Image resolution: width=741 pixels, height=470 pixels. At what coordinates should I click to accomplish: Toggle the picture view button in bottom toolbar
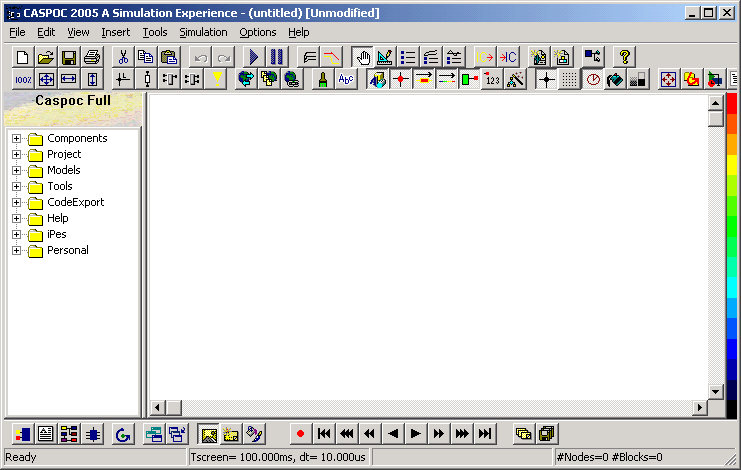pyautogui.click(x=208, y=434)
